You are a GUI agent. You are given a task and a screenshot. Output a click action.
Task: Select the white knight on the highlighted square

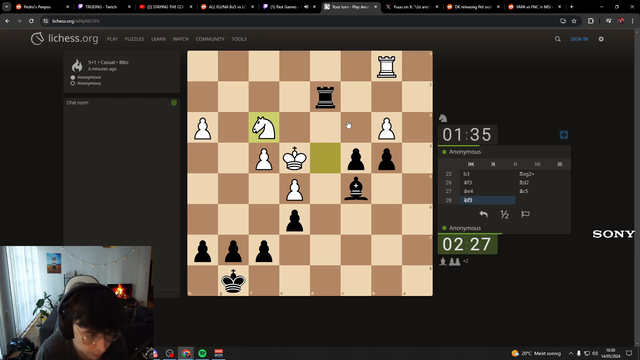coord(264,127)
